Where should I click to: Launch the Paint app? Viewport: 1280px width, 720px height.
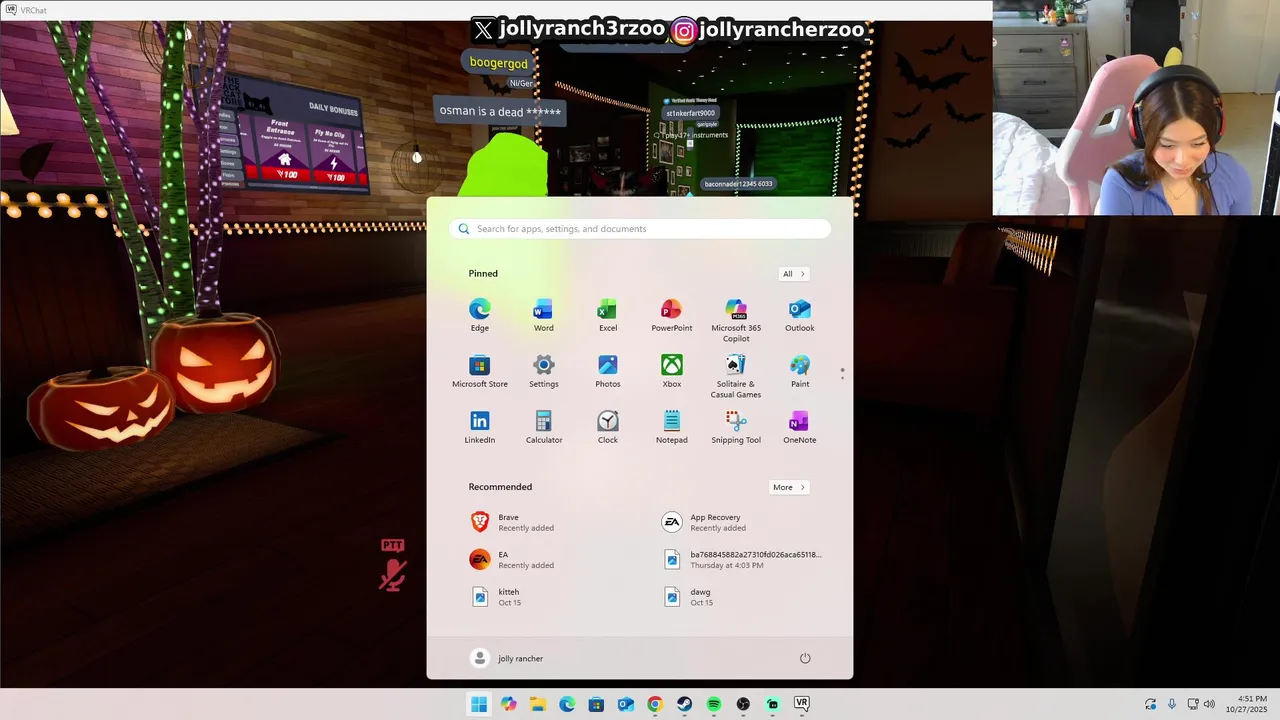pos(800,371)
